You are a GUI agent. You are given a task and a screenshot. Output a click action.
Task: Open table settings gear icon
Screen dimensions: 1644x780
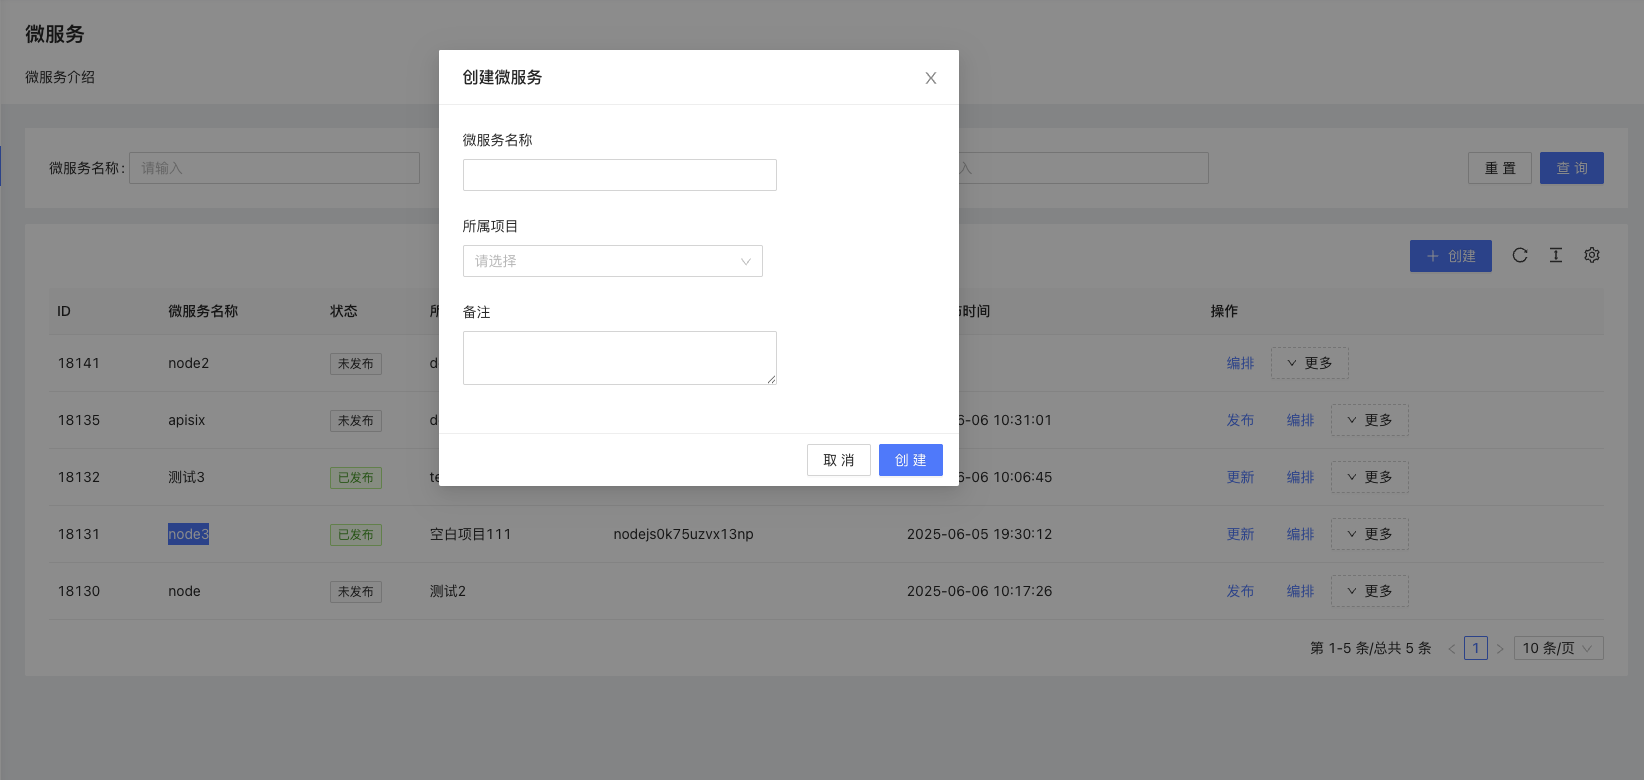pyautogui.click(x=1591, y=256)
